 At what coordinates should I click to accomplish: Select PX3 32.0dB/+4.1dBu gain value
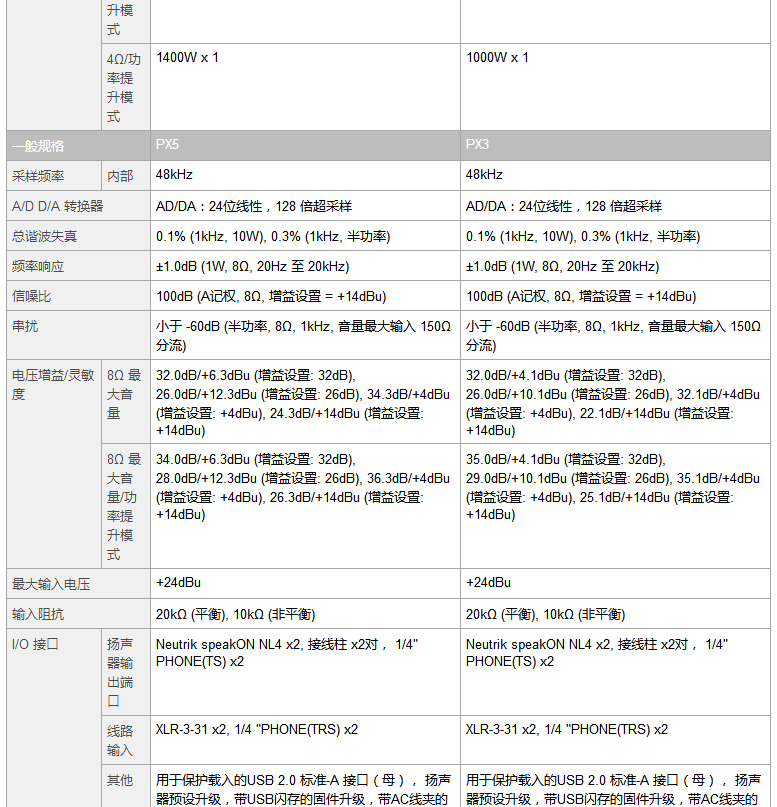615,401
